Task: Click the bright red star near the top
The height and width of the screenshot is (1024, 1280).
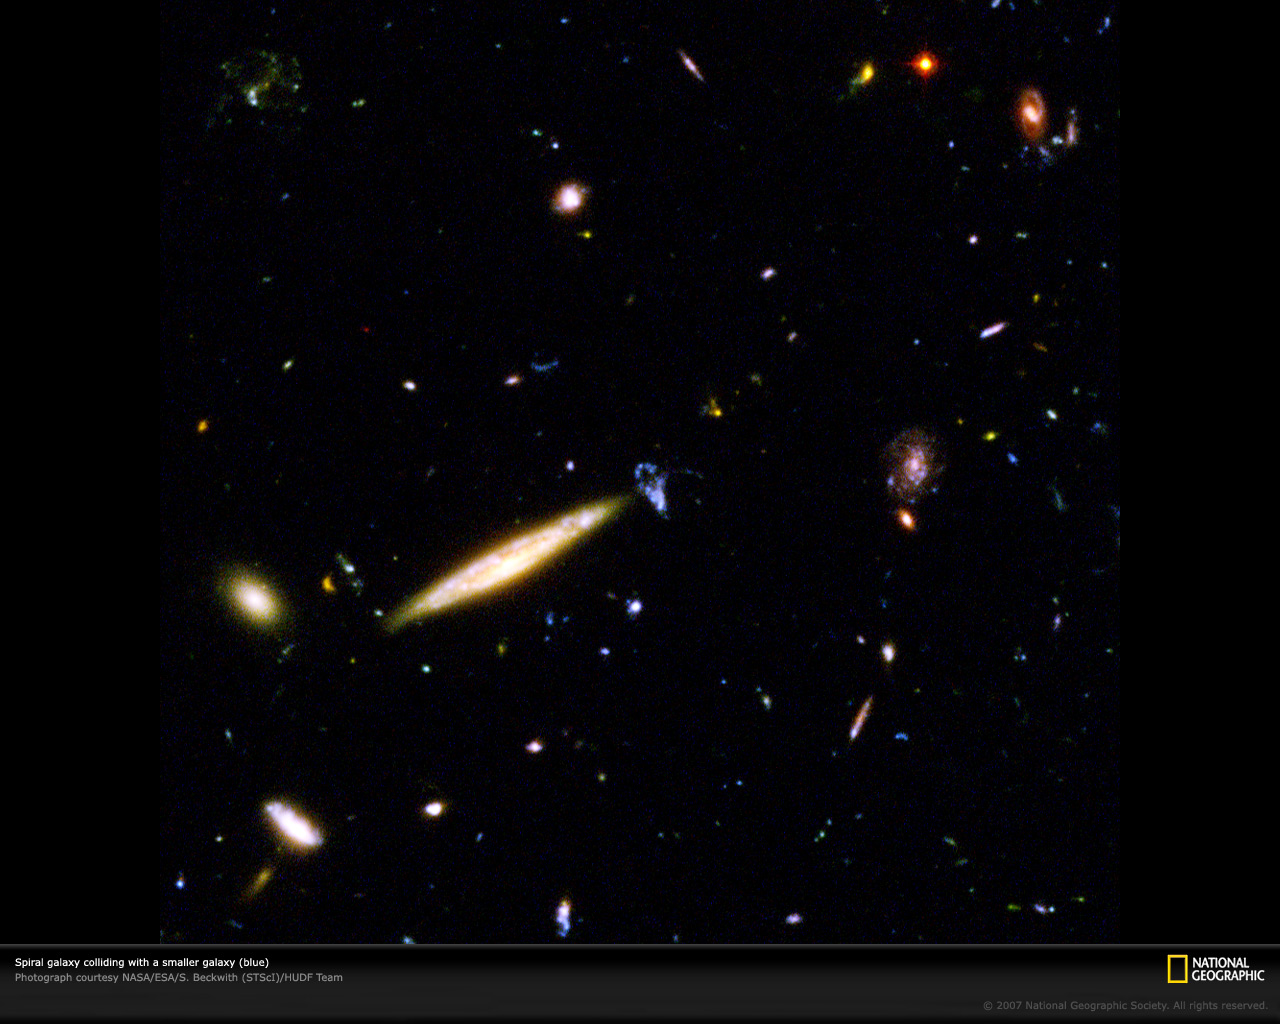Action: click(926, 64)
